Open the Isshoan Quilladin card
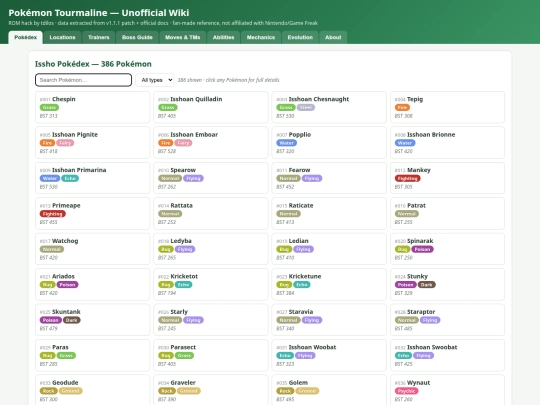Image resolution: width=540 pixels, height=405 pixels. pos(211,107)
